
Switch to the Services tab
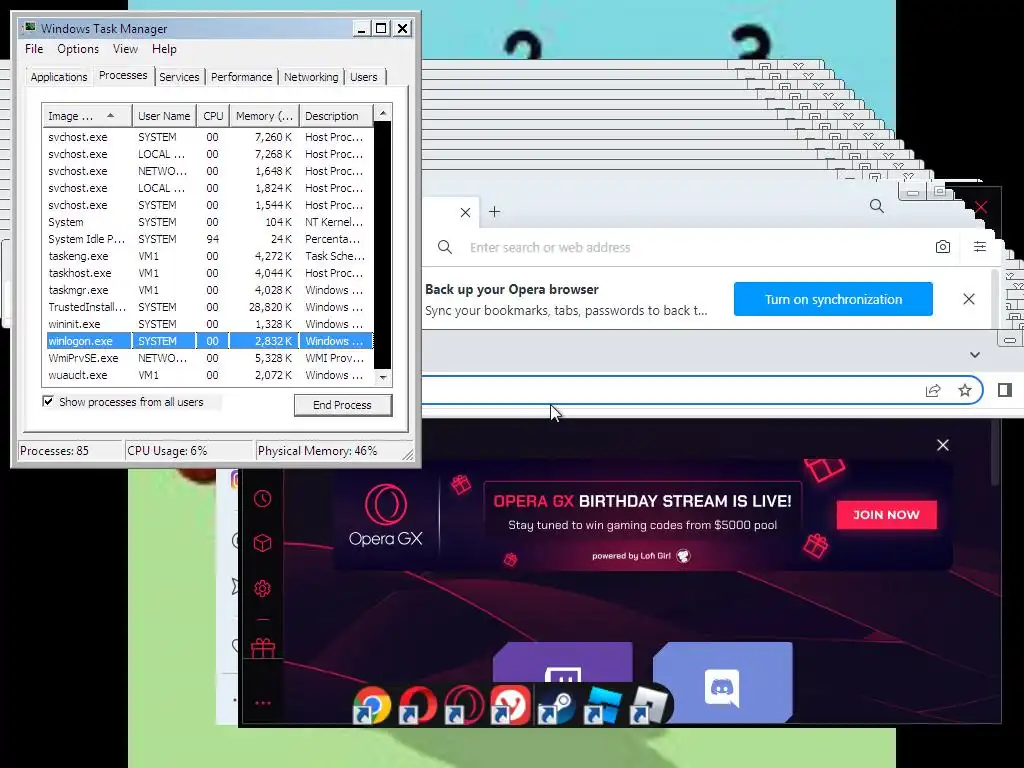pyautogui.click(x=179, y=77)
